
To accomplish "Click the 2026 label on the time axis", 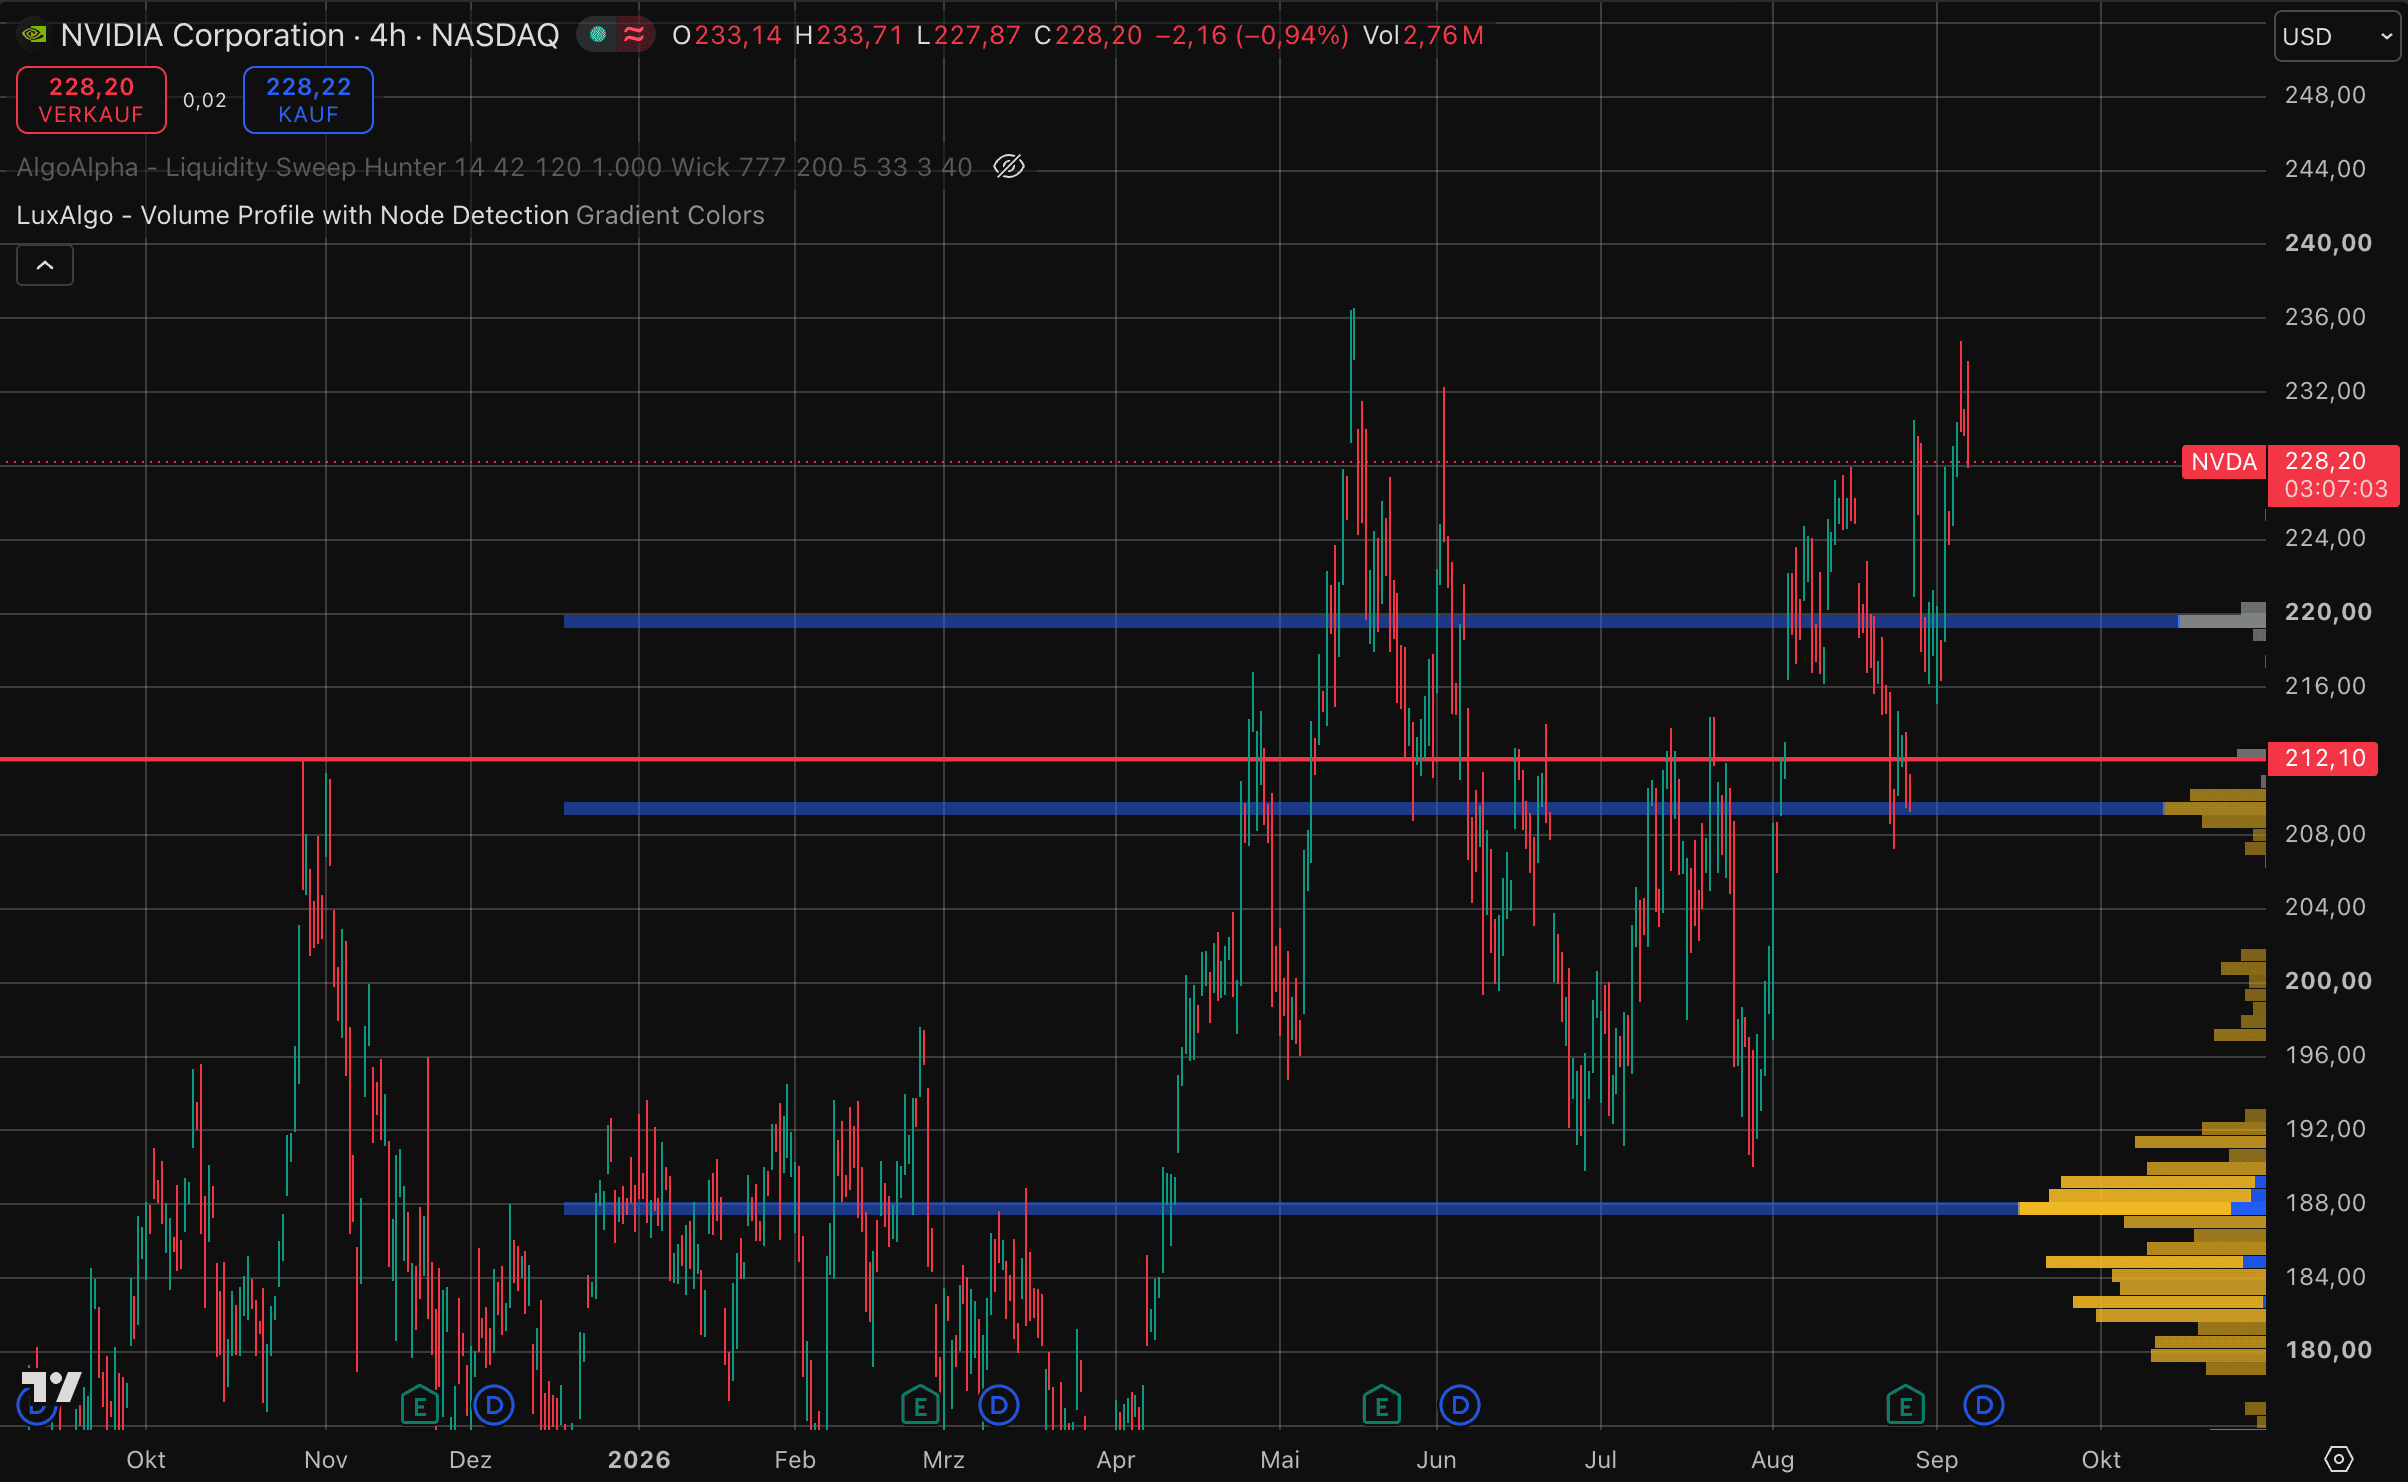I will pos(639,1460).
